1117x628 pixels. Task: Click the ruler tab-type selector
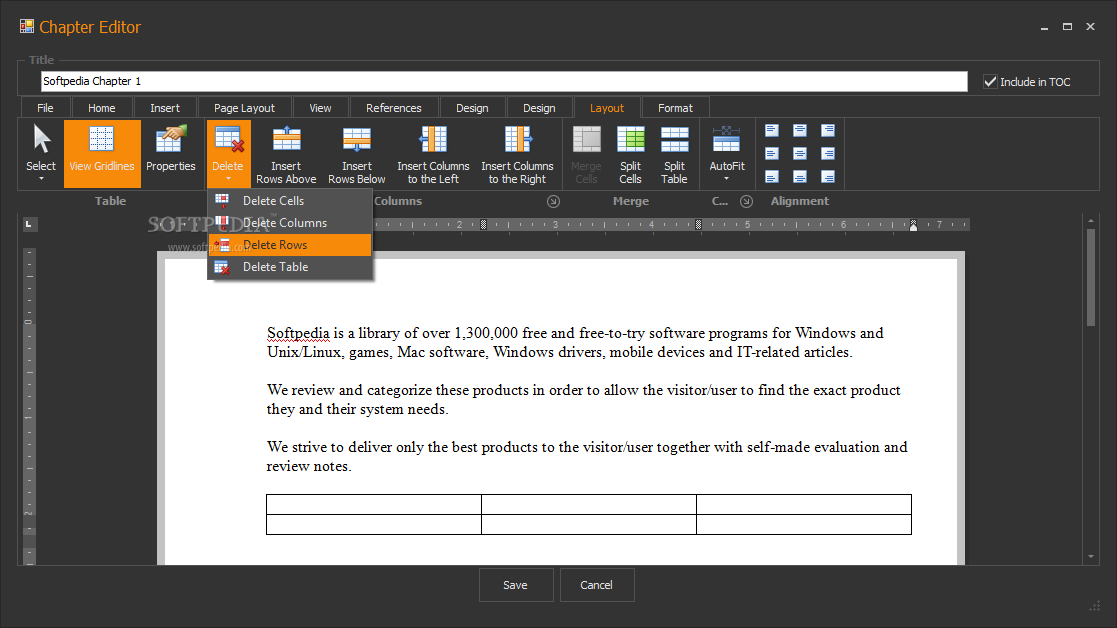click(x=28, y=224)
